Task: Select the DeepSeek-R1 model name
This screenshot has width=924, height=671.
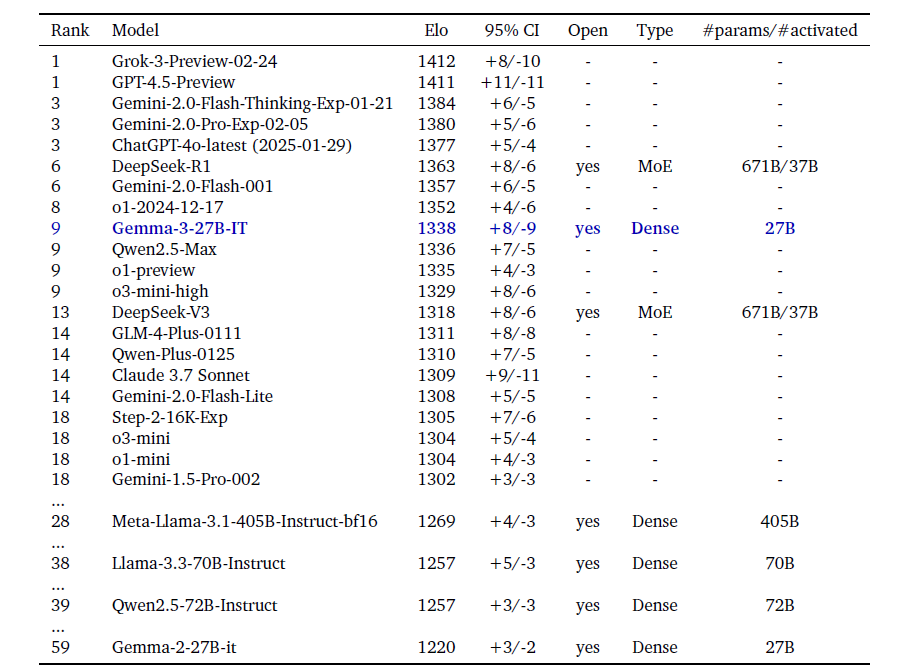Action: coord(161,166)
